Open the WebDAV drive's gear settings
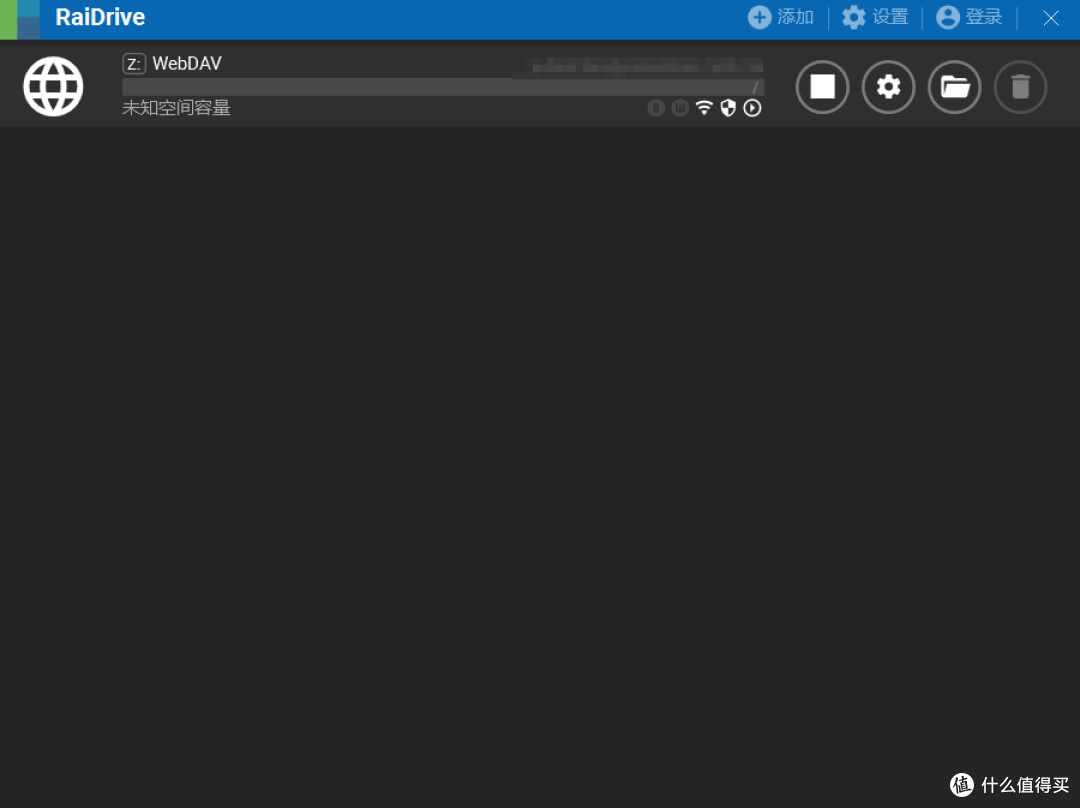Viewport: 1080px width, 808px height. click(888, 87)
